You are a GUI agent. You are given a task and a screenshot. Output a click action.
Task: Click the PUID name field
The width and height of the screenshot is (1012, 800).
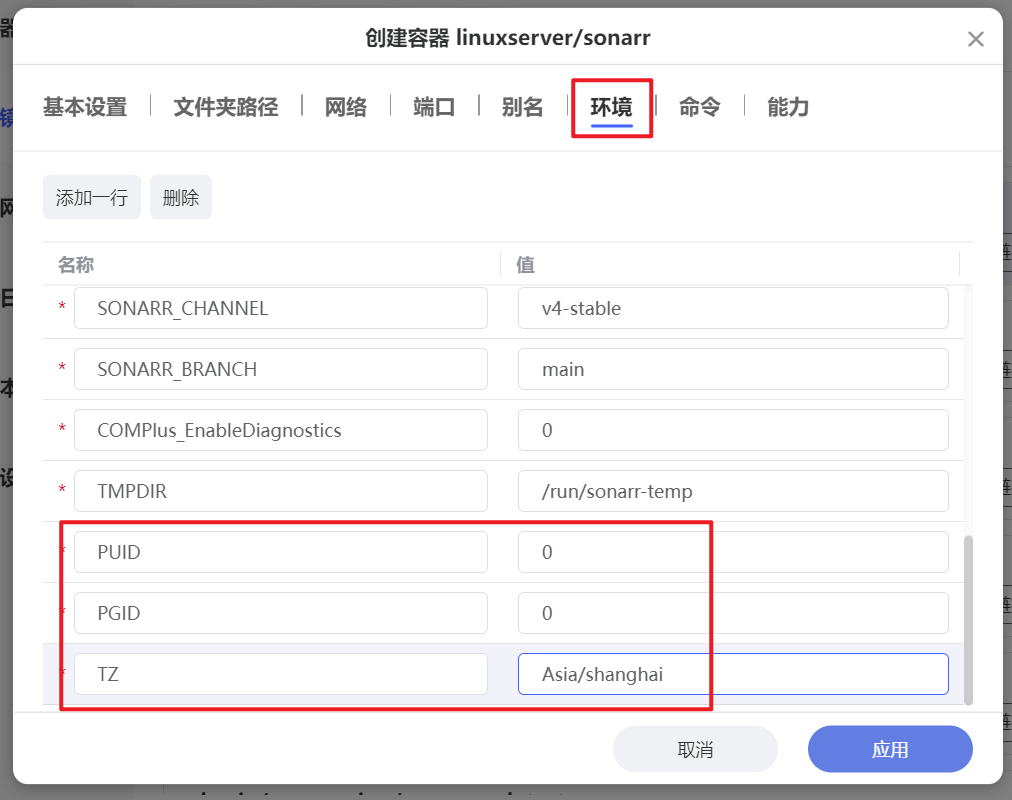[281, 552]
